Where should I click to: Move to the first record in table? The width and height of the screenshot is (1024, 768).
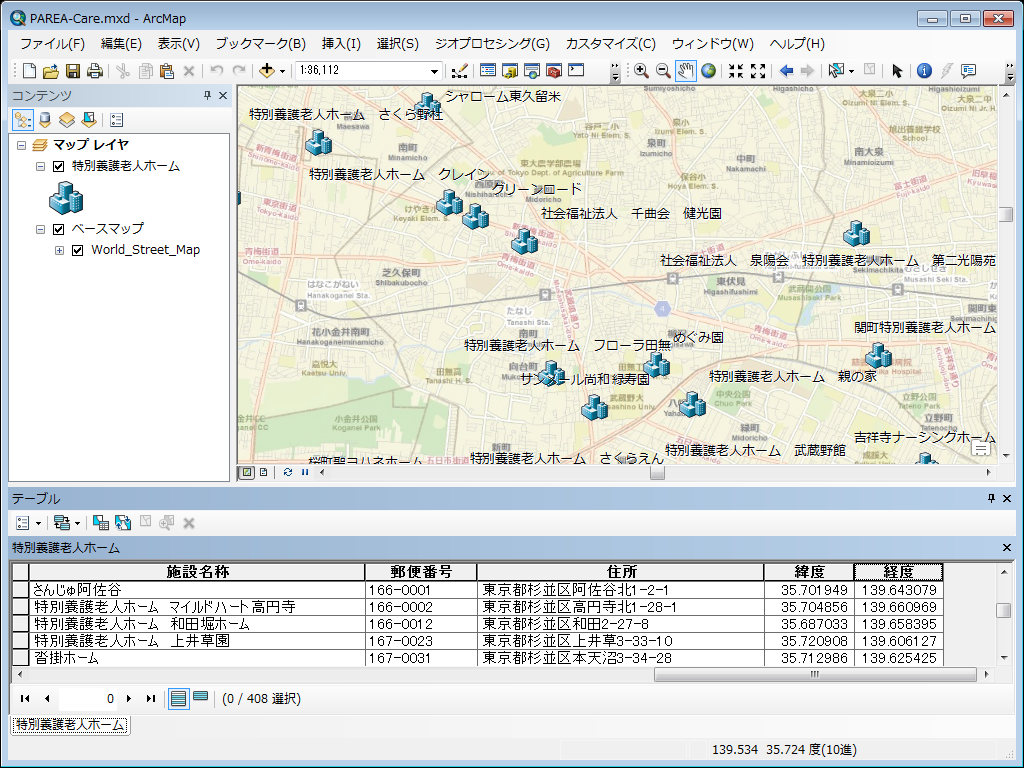pos(25,699)
